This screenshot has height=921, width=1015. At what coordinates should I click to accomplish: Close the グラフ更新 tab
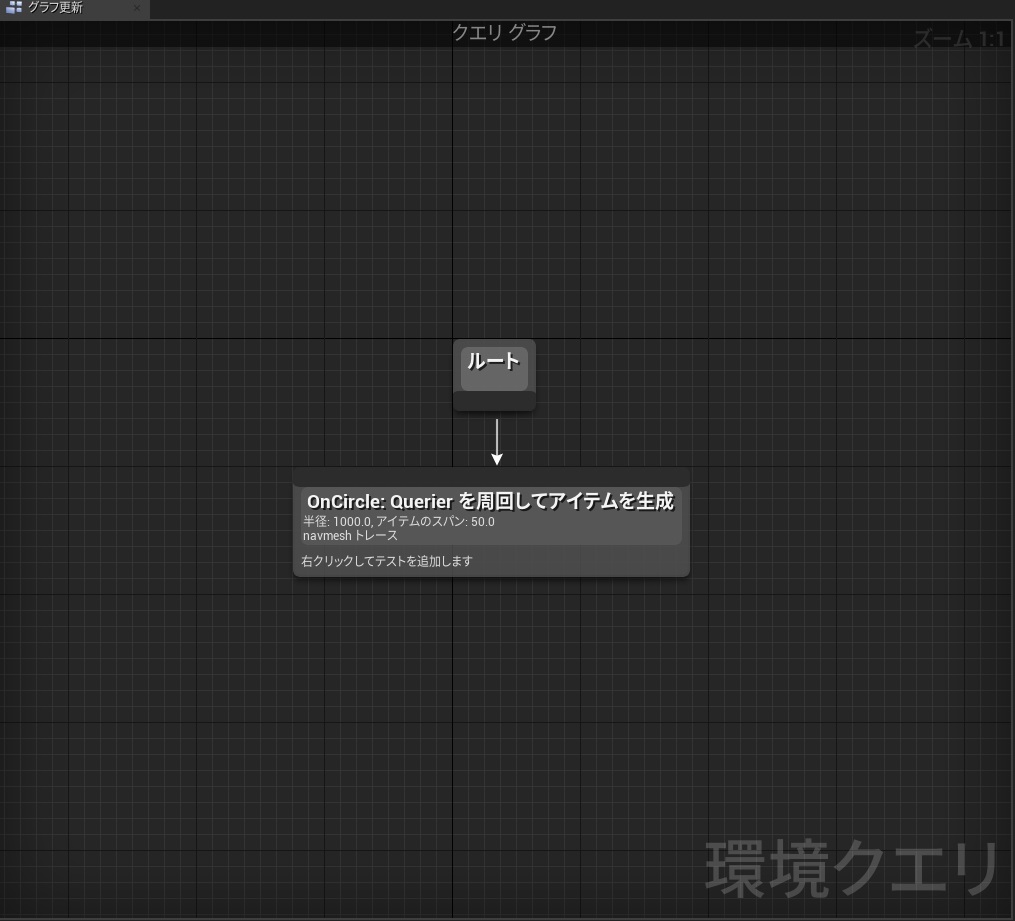pyautogui.click(x=137, y=8)
